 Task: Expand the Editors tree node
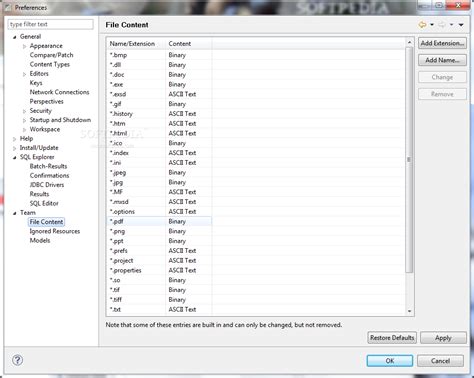pyautogui.click(x=24, y=74)
